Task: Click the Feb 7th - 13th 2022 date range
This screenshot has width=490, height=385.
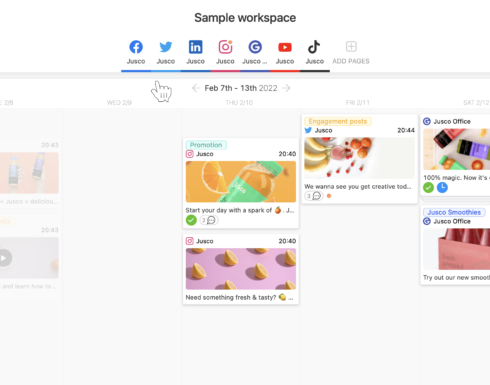Action: tap(241, 88)
